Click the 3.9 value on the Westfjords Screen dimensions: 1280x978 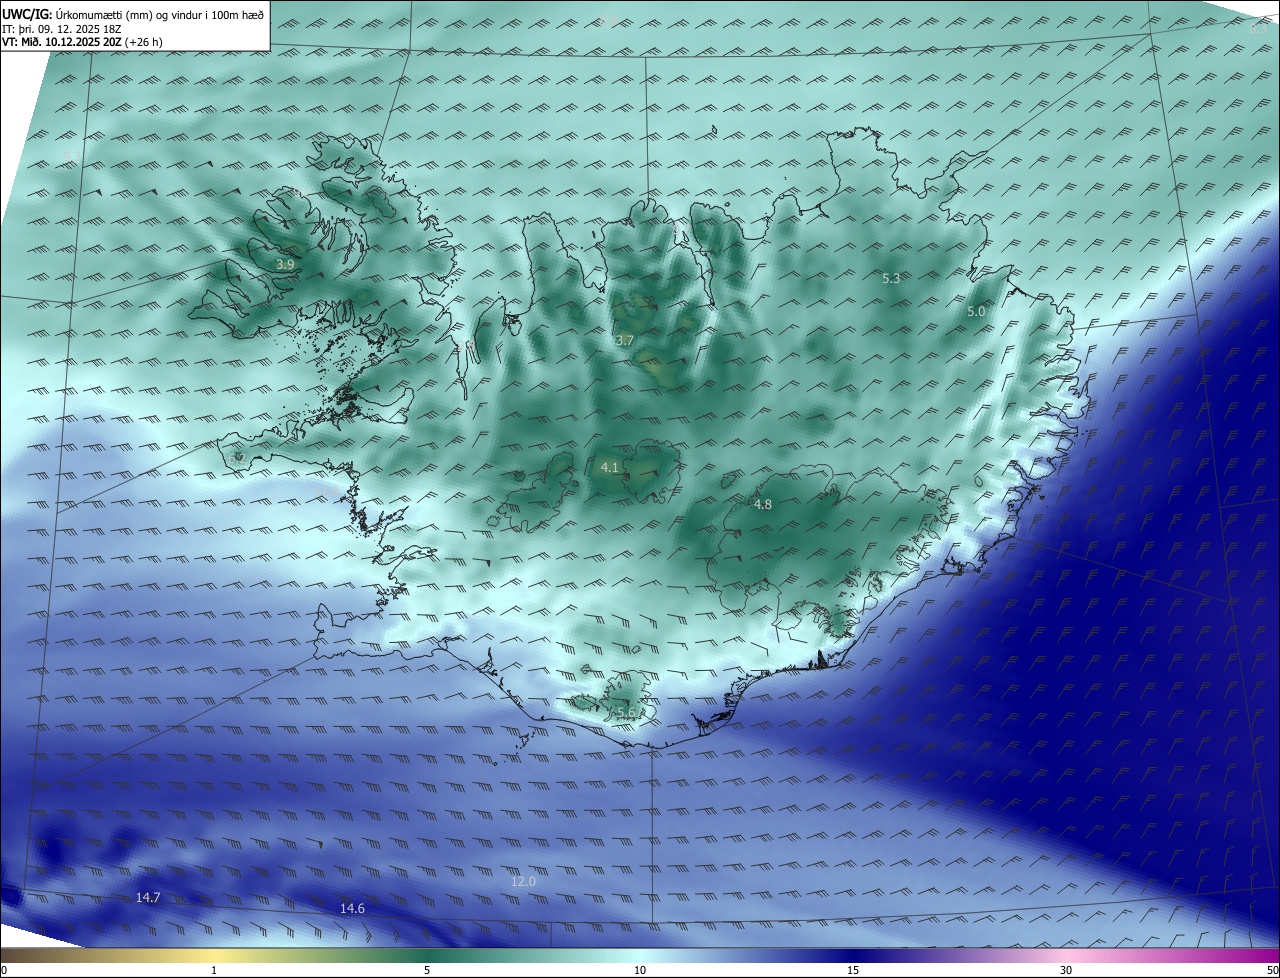click(285, 265)
